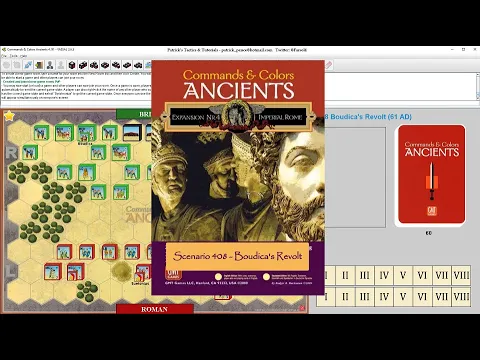480x360 pixels.
Task: Roll seven dice using the seven-dice icon
Action: [138, 65]
